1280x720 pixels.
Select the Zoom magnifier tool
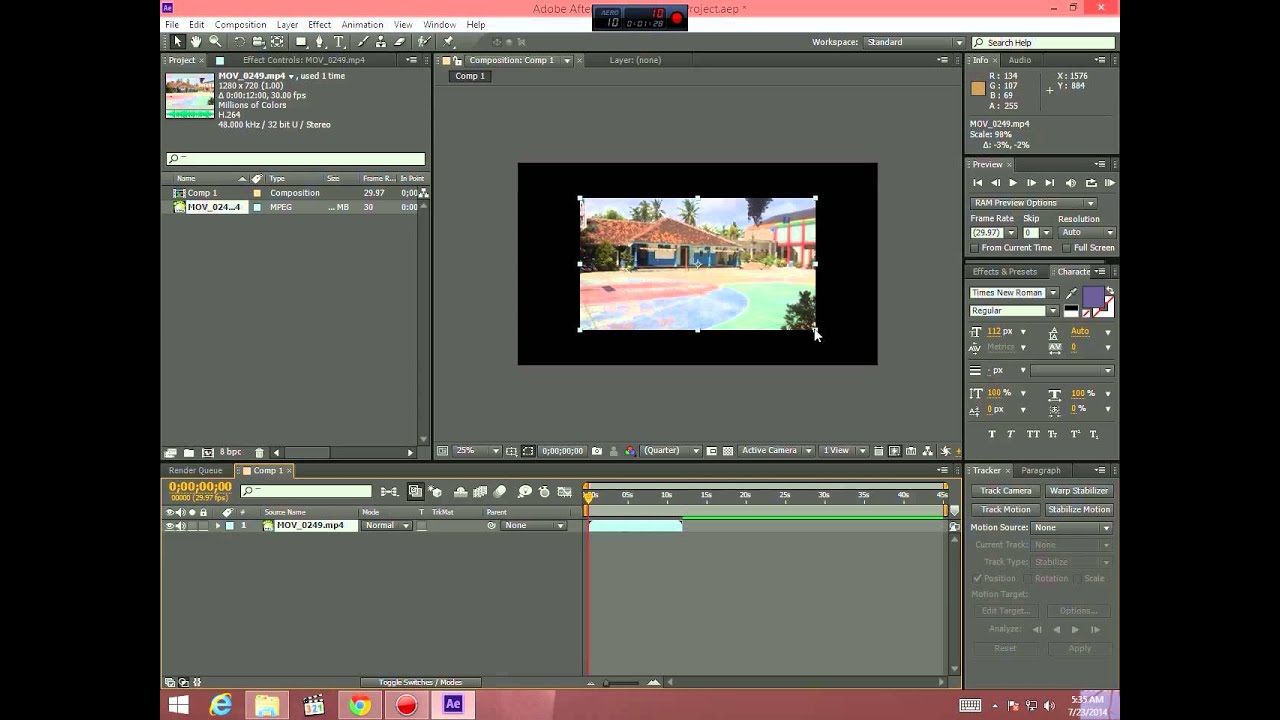coord(215,42)
